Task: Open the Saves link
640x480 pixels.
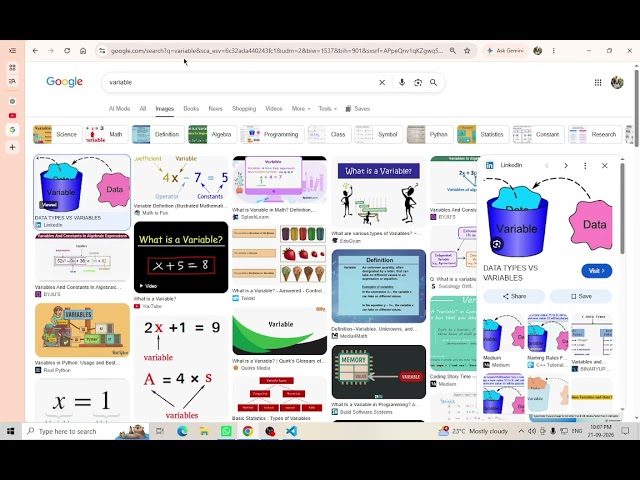Action: point(358,109)
